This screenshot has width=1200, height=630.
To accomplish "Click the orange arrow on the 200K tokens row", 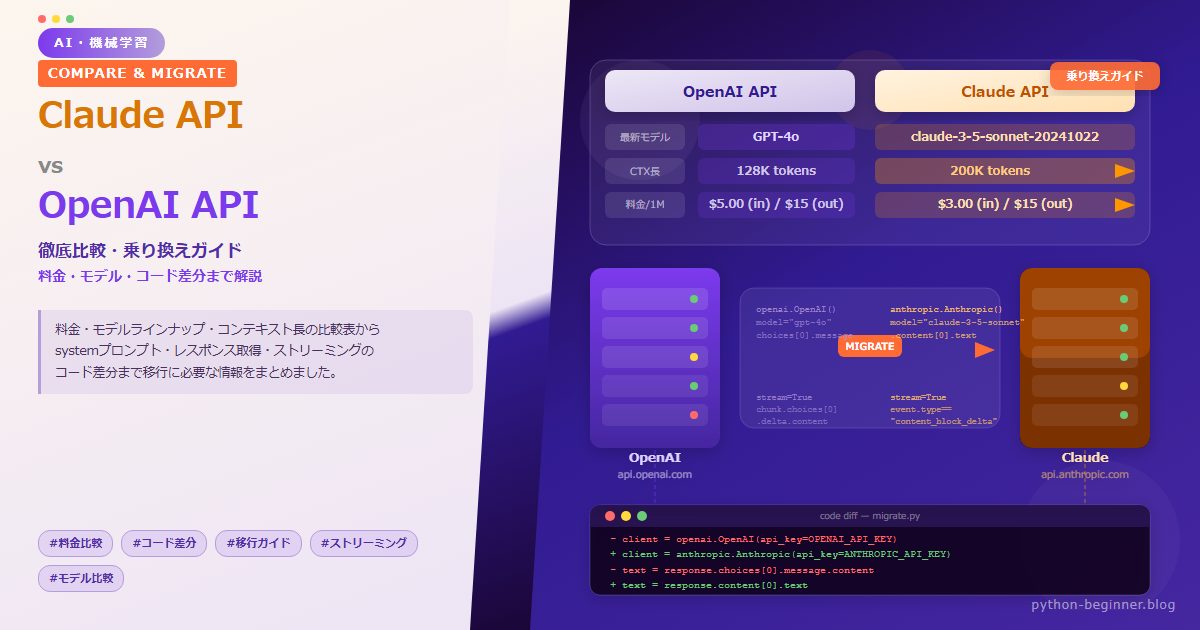I will coord(1125,171).
